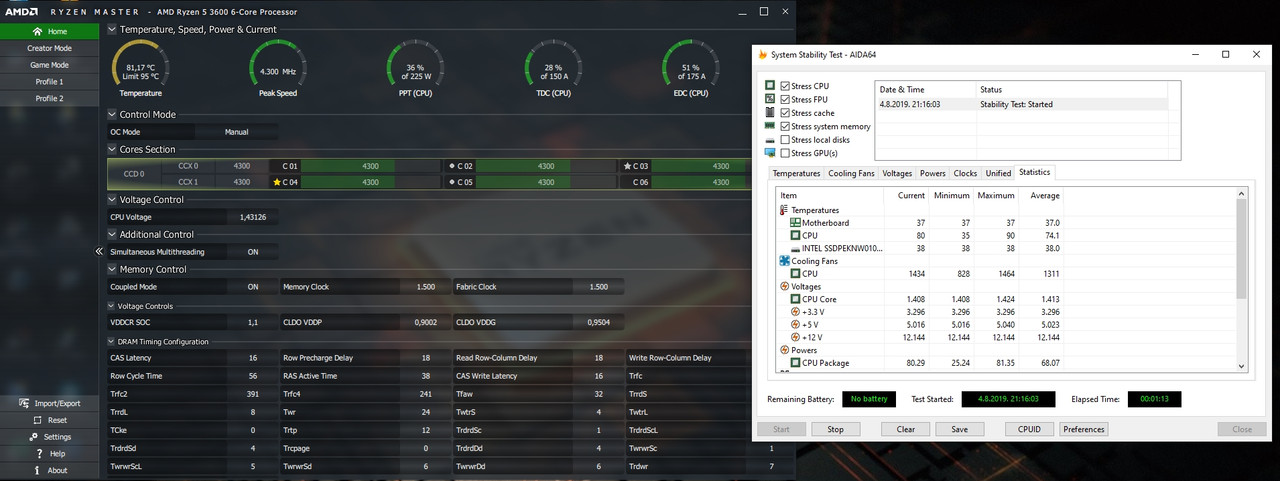Viewport: 1280px width, 481px height.
Task: Collapse the Voltage Control section
Action: coord(112,199)
